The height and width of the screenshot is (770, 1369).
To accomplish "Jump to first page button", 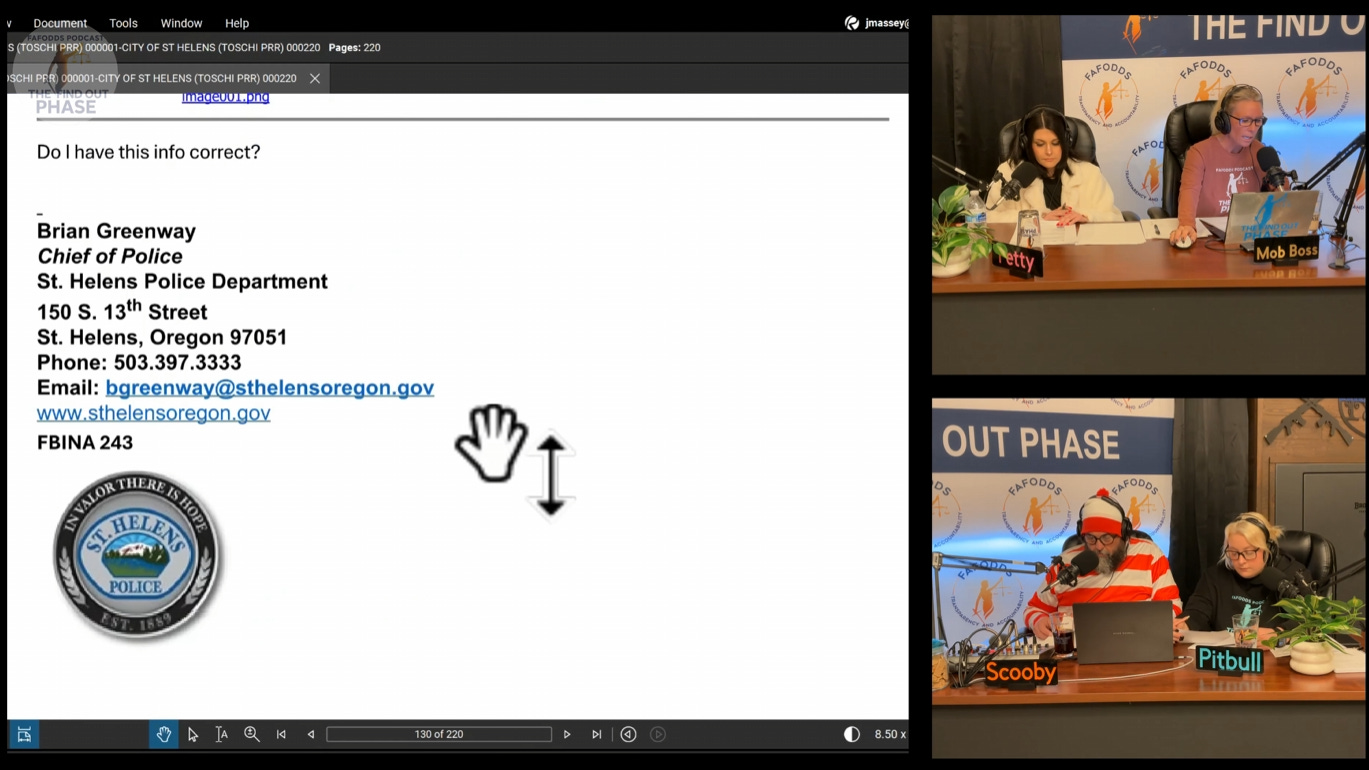I will coord(281,734).
